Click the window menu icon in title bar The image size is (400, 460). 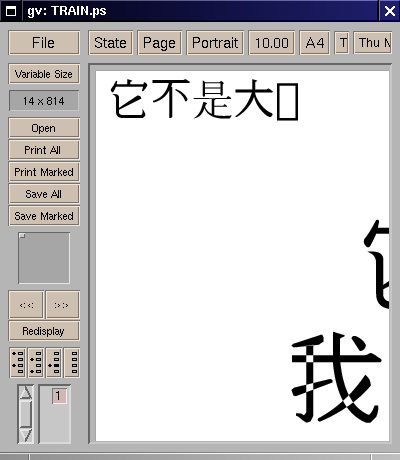coord(11,11)
